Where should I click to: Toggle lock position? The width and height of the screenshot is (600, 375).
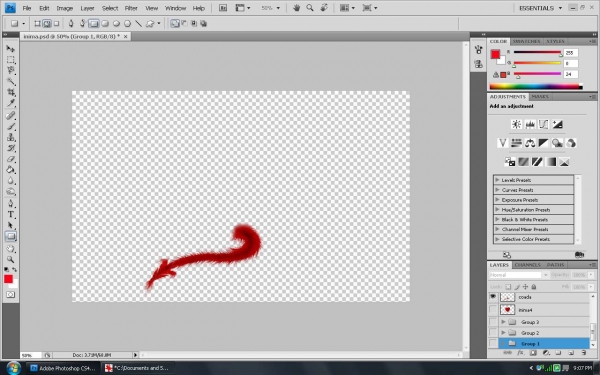(525, 287)
